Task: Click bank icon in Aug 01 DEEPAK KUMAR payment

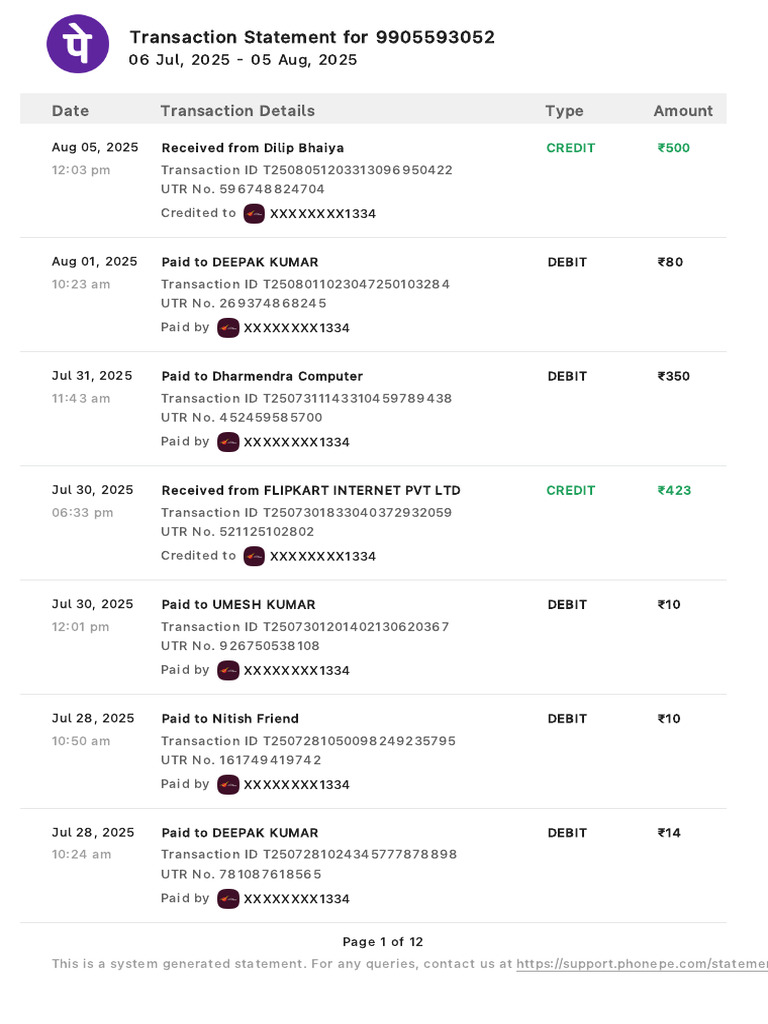Action: [x=228, y=328]
